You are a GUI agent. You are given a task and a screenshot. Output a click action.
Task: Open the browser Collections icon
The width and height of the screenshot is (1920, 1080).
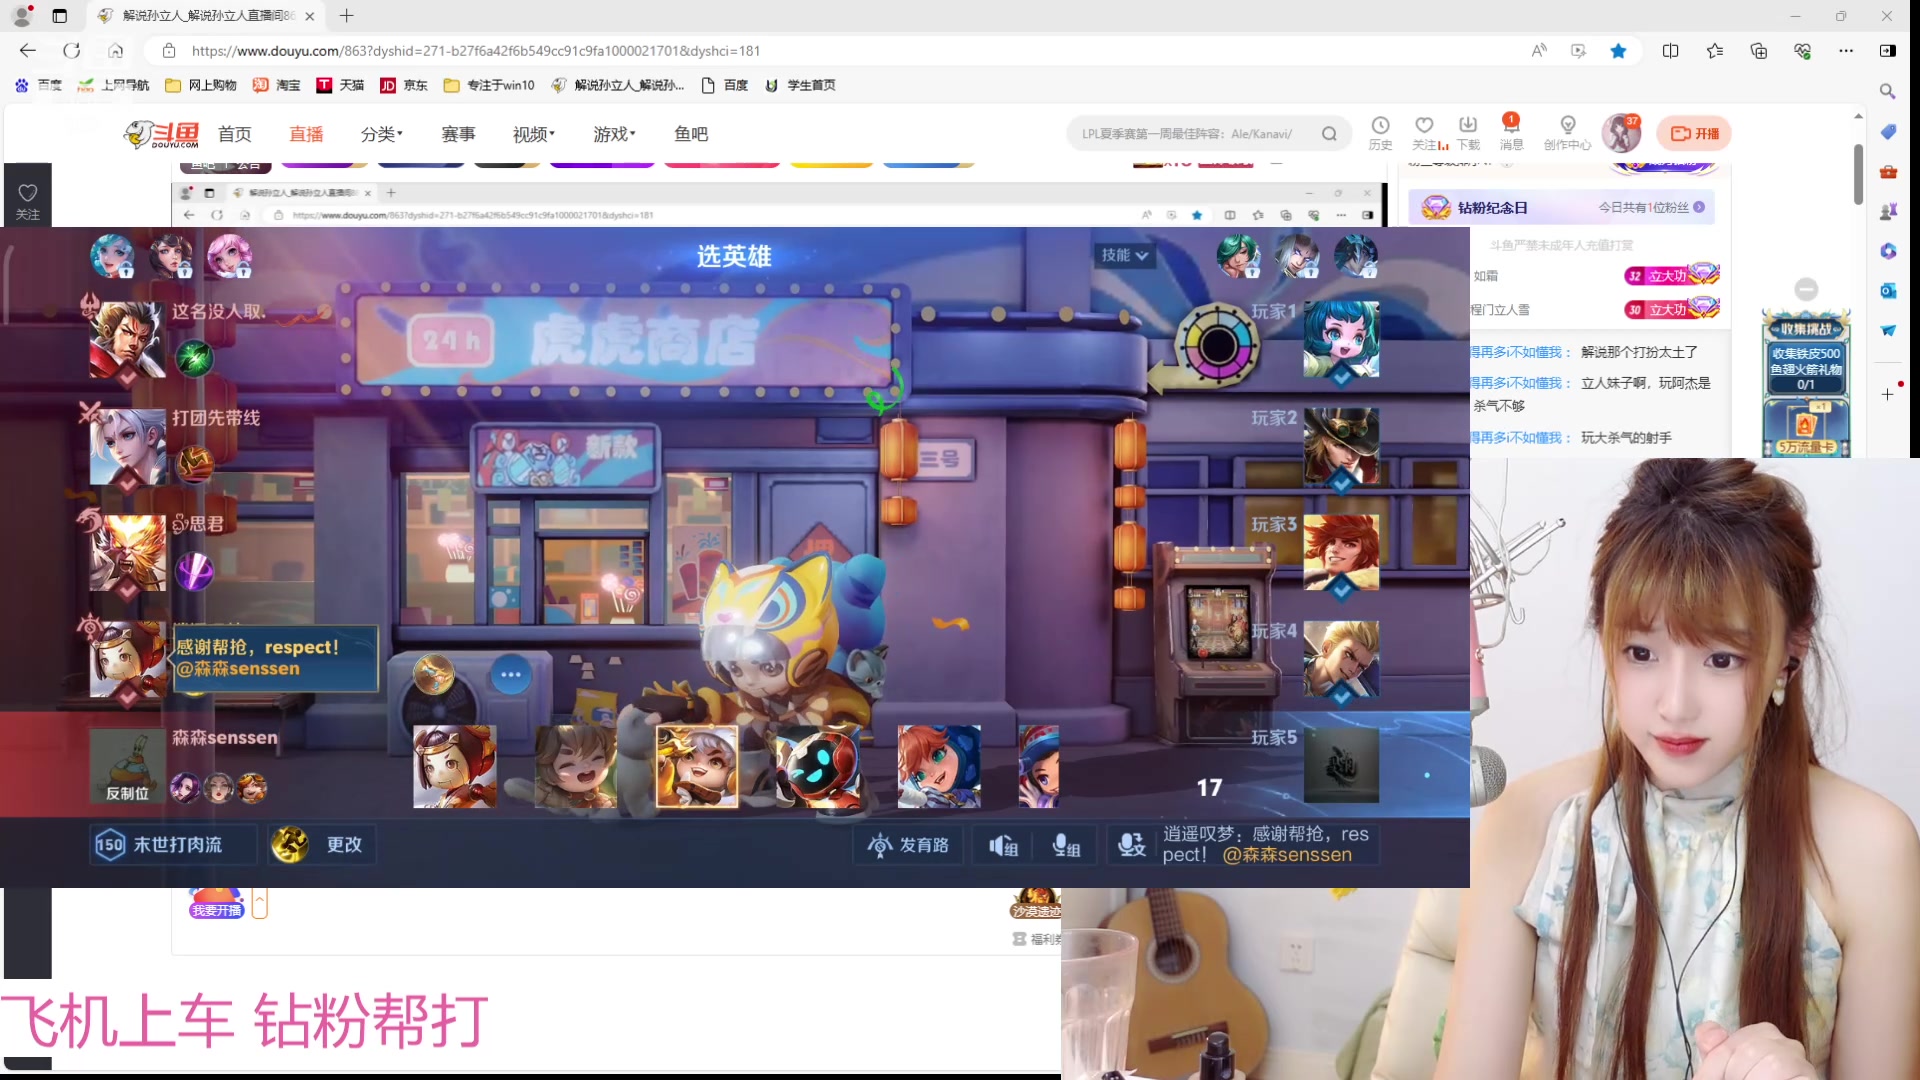(1758, 51)
